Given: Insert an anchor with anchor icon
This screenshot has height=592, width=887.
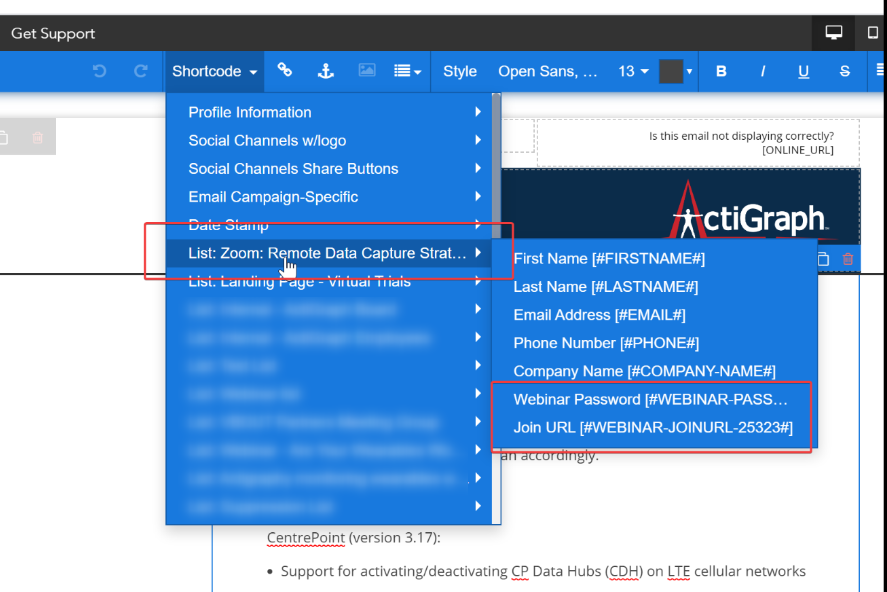Looking at the screenshot, I should click(326, 71).
